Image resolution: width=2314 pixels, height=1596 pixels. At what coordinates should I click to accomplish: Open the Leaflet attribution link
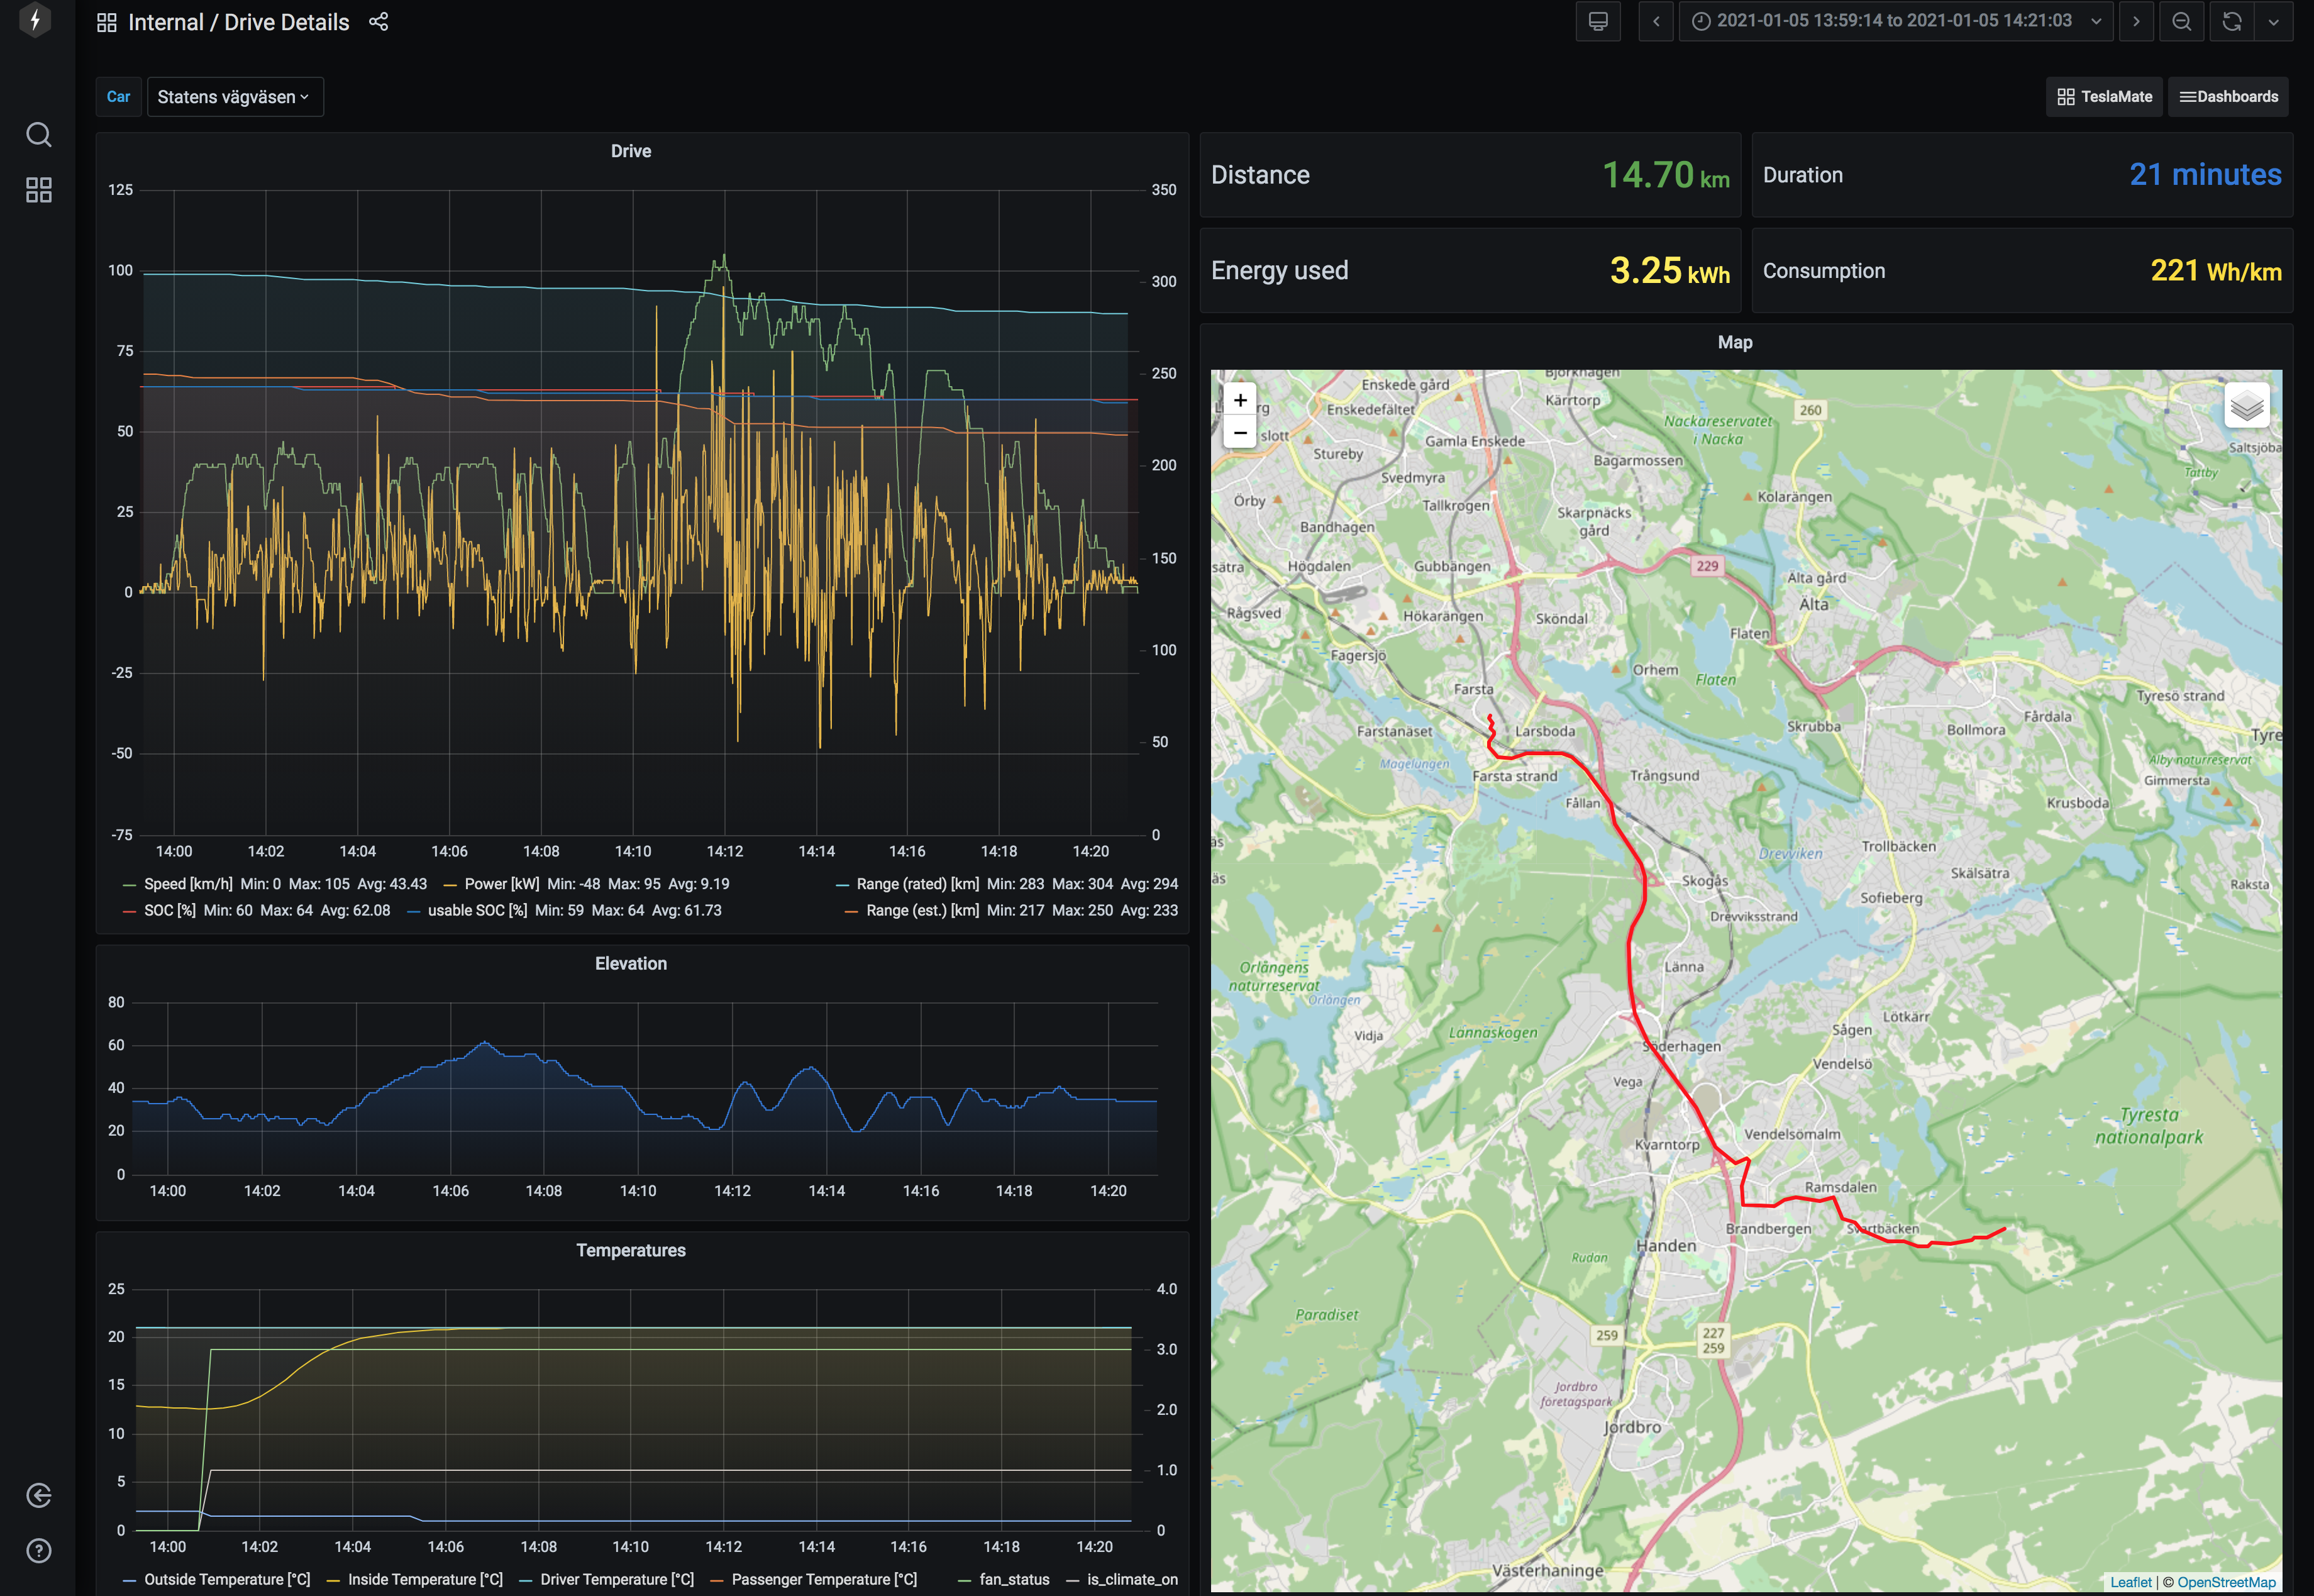[x=2130, y=1582]
